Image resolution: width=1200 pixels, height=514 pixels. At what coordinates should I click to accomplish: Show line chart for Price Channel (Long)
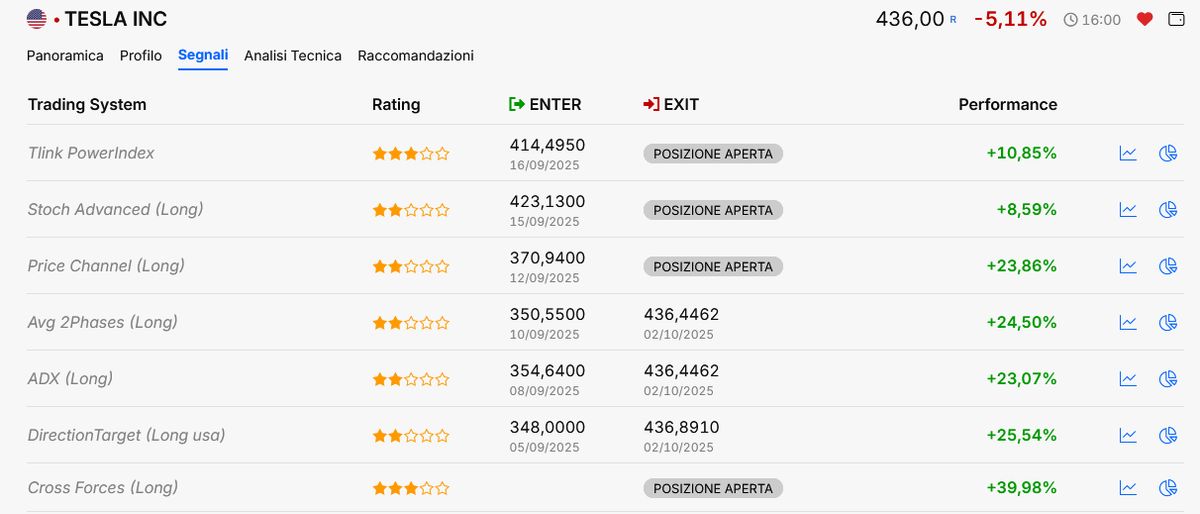(x=1128, y=266)
